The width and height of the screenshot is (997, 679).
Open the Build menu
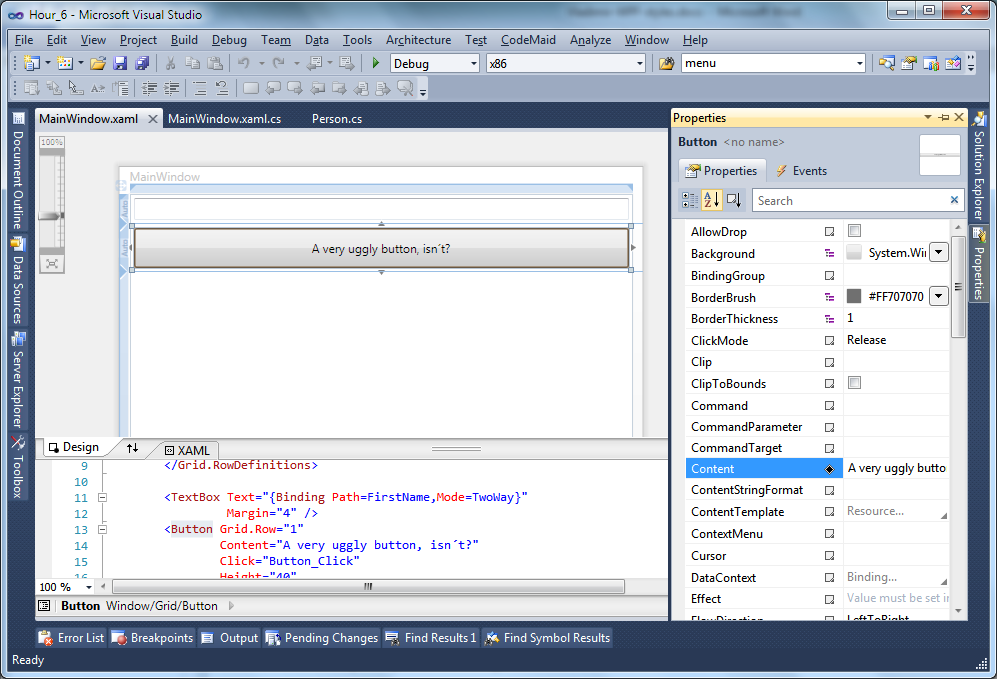184,40
